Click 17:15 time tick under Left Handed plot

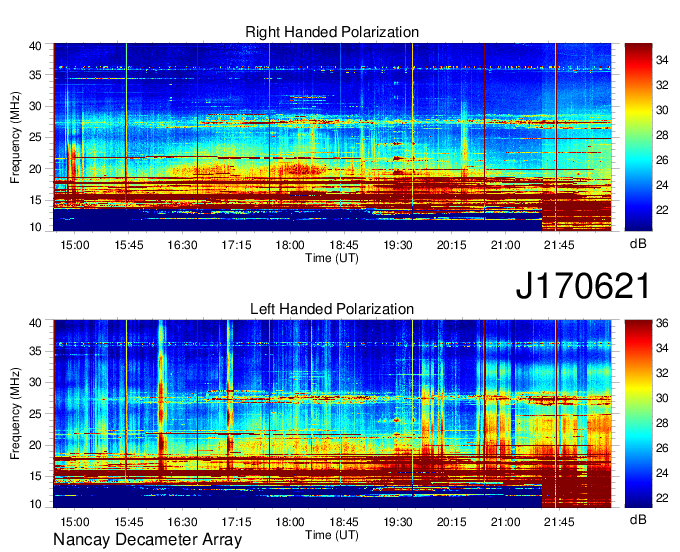tap(236, 522)
